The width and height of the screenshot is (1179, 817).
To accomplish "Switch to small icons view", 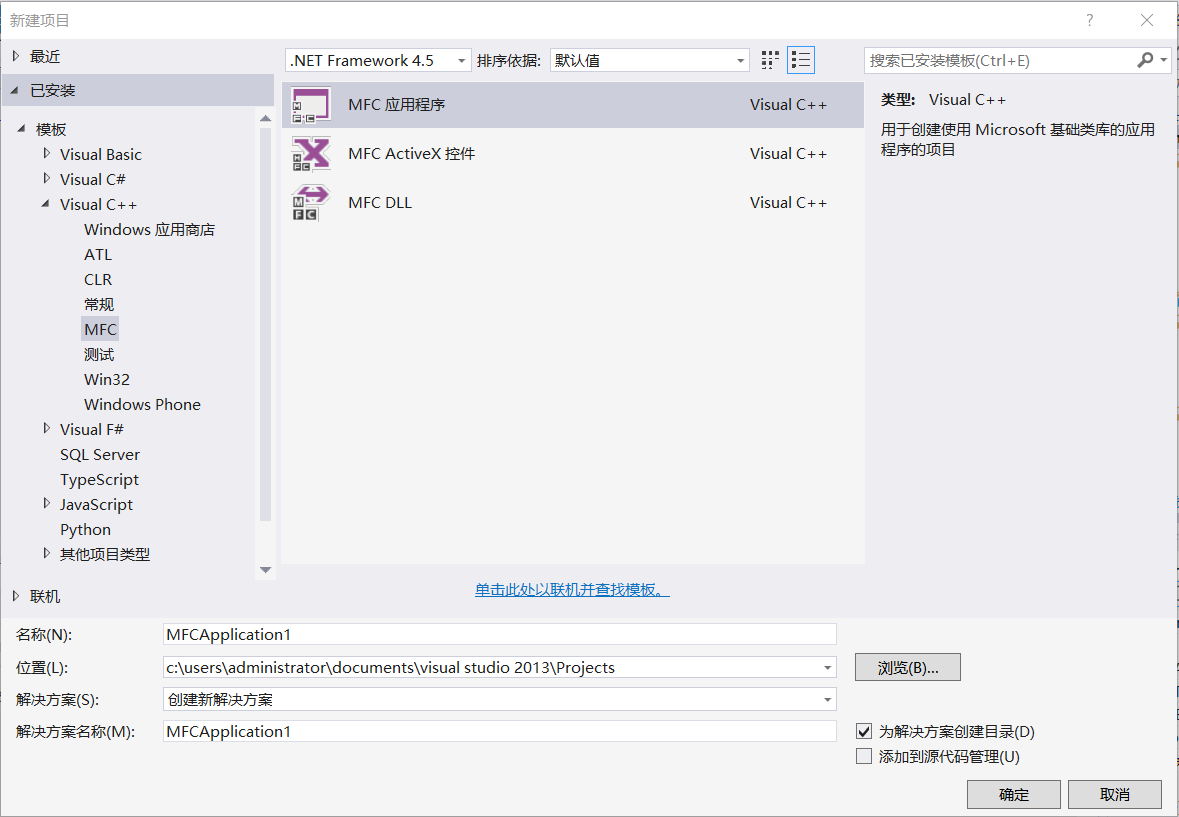I will pyautogui.click(x=770, y=60).
